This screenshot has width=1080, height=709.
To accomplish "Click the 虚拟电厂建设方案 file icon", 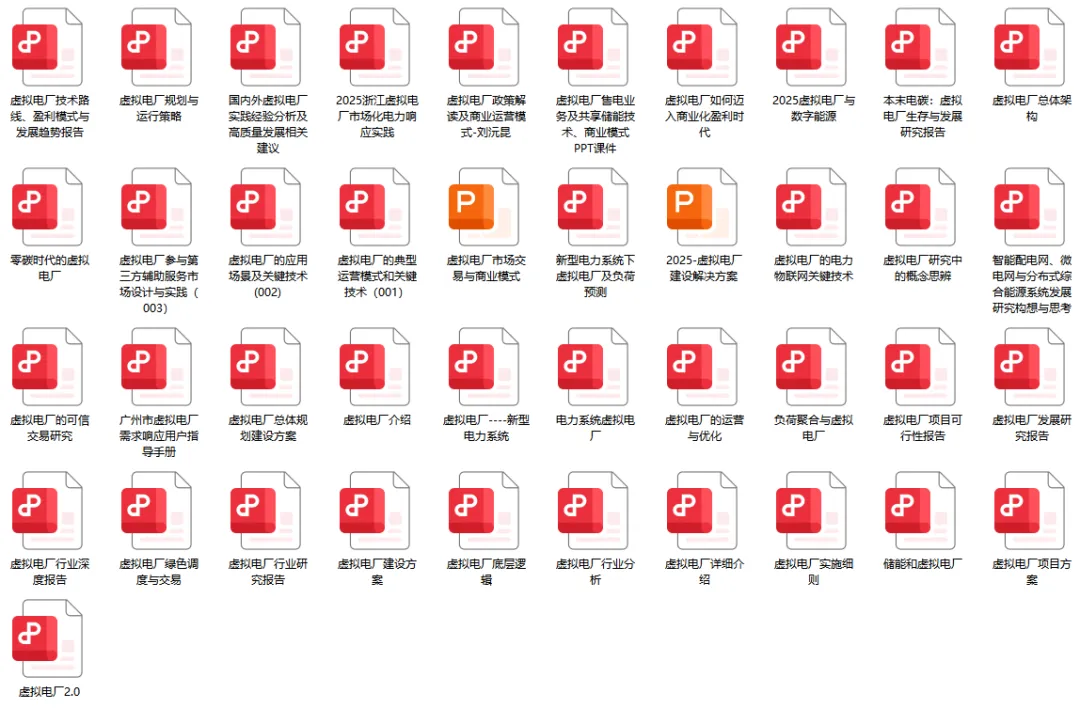I will pos(375,511).
